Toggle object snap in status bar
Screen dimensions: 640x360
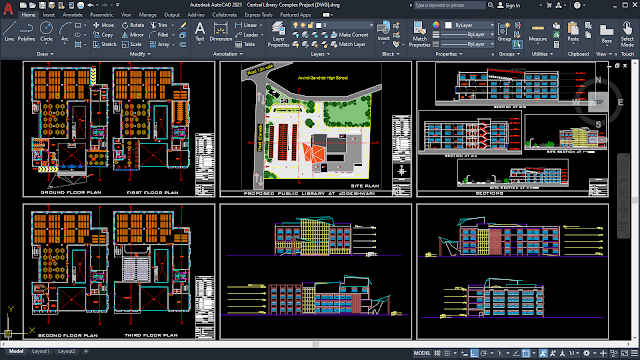[526, 353]
